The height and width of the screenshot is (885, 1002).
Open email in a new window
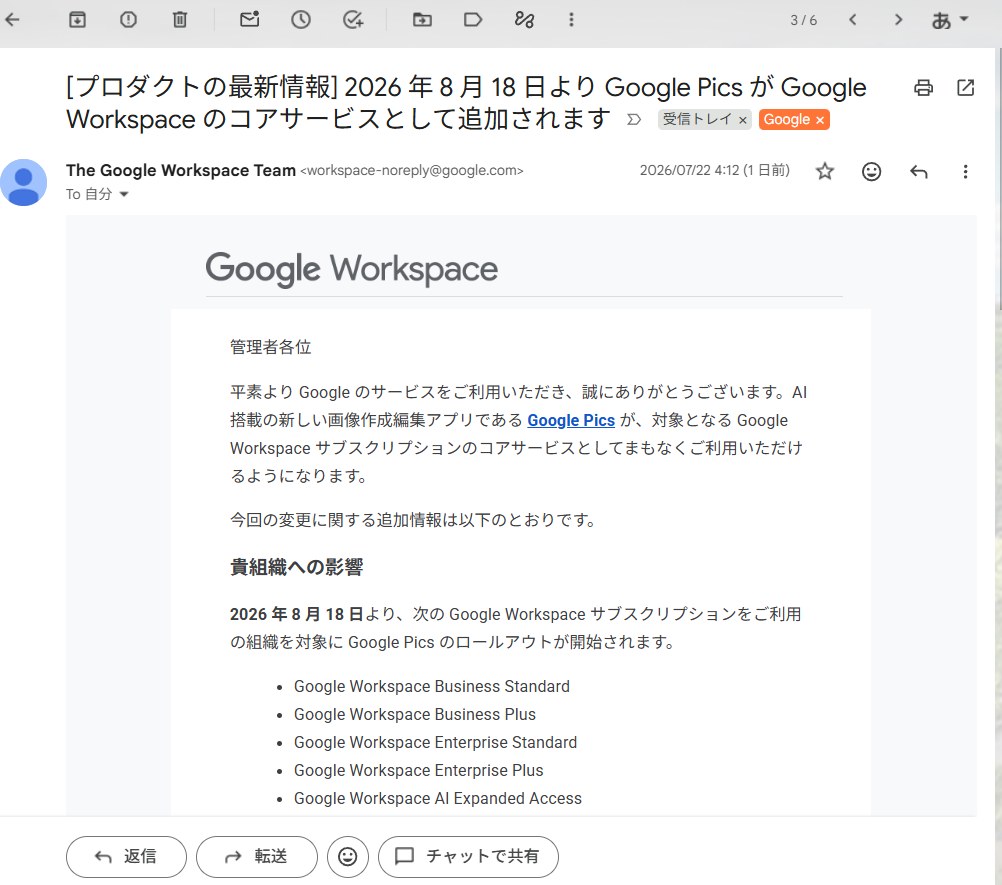coord(966,88)
